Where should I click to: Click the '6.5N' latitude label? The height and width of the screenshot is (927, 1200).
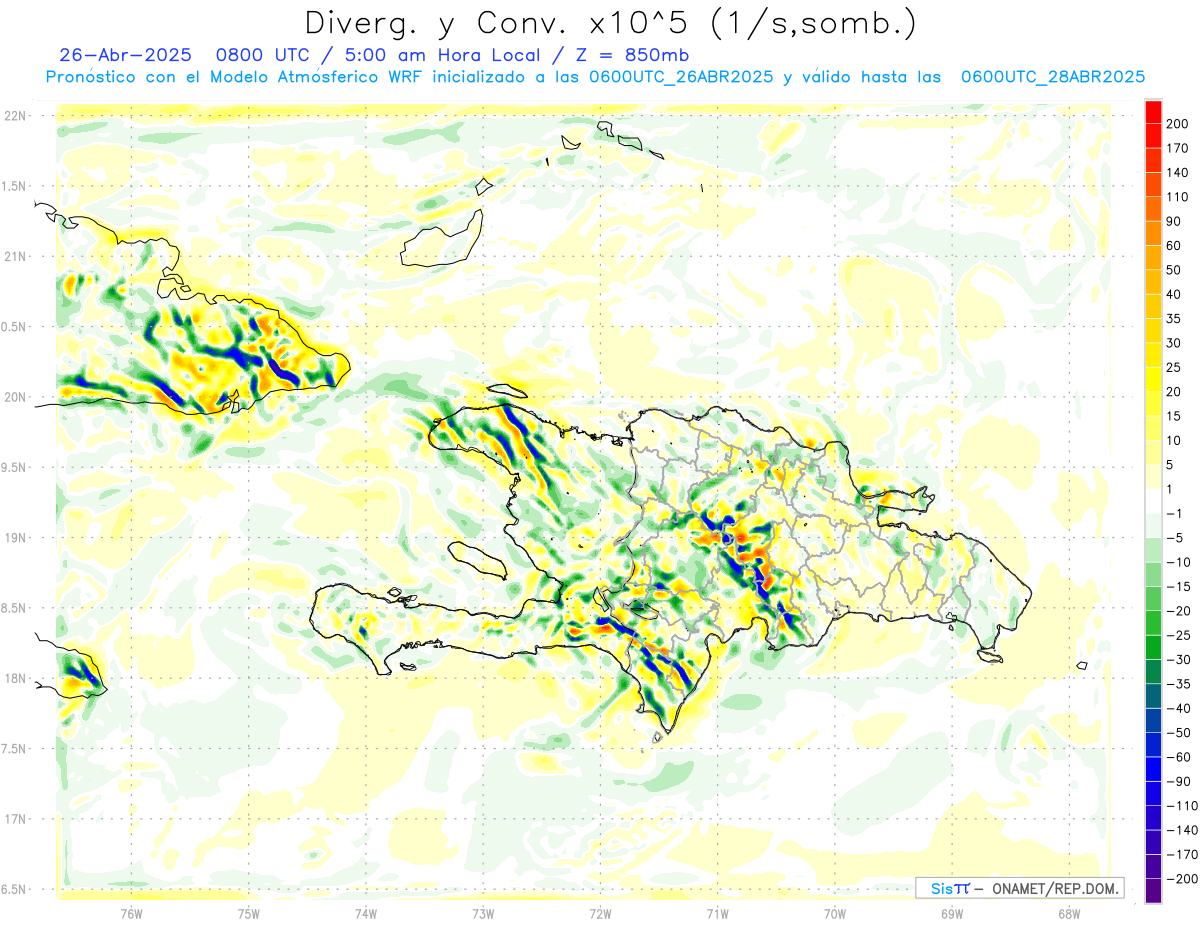[x=14, y=889]
